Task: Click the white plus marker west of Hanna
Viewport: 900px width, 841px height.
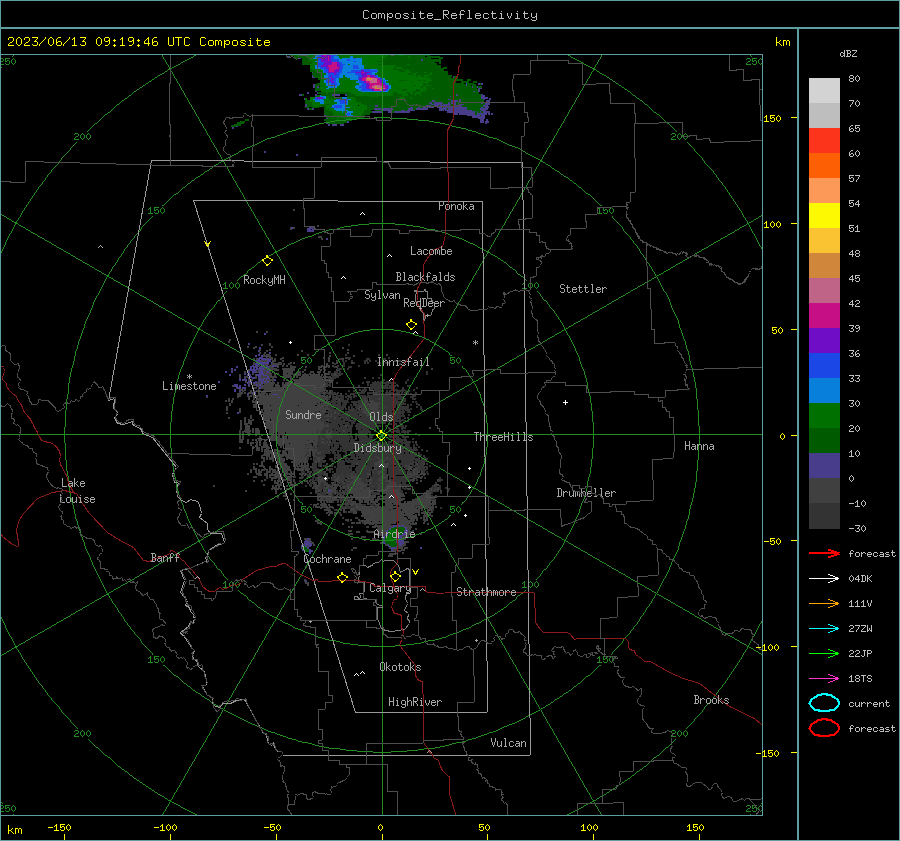Action: pos(565,402)
